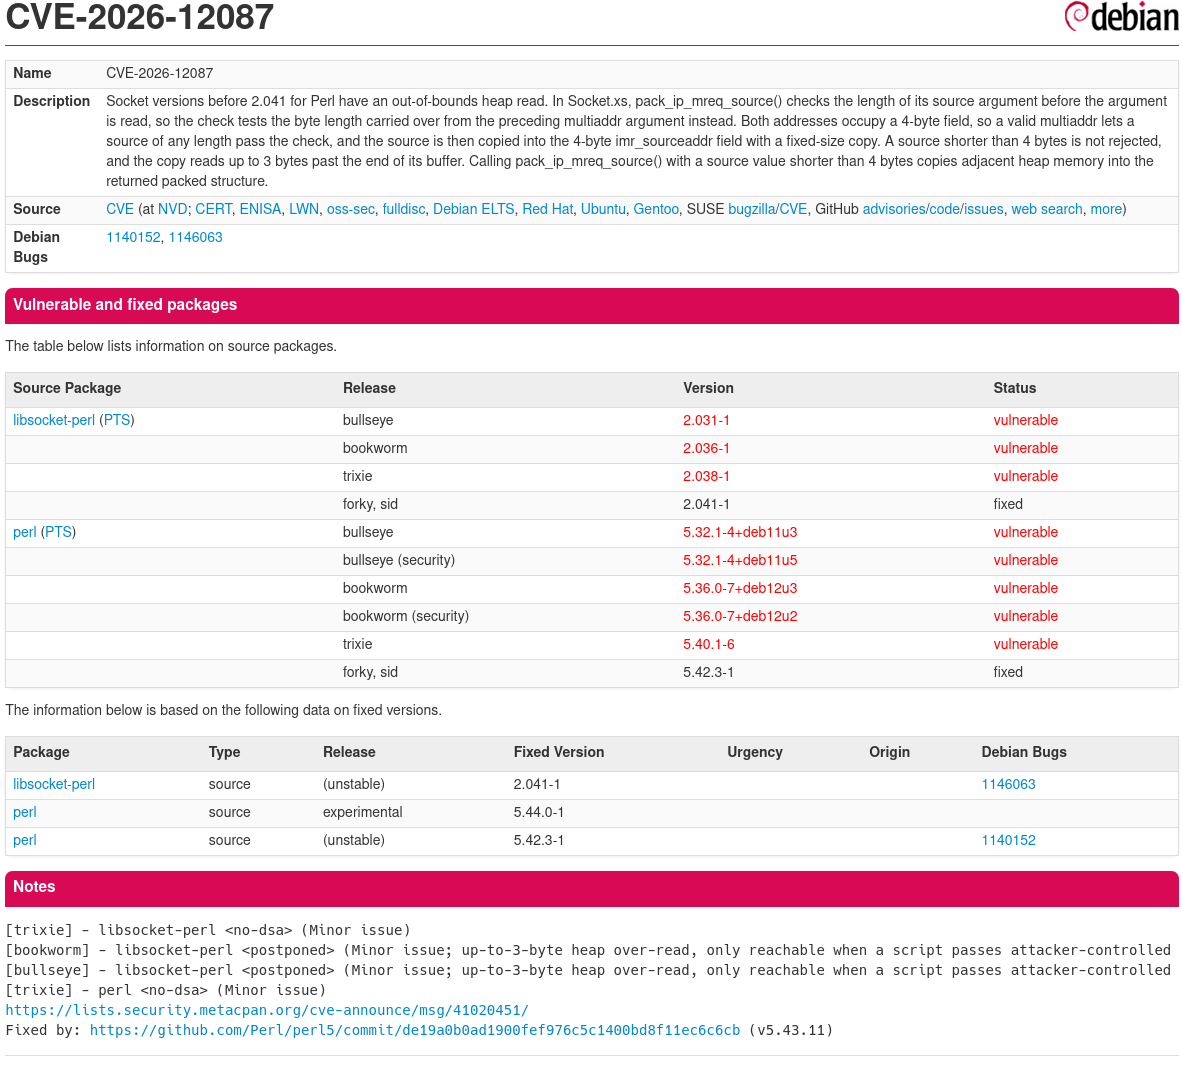
Task: Open GitHub issues link
Action: [983, 209]
